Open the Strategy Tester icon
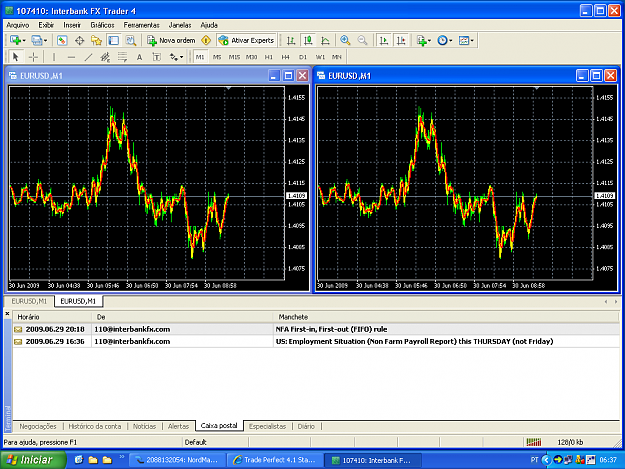 [130, 40]
